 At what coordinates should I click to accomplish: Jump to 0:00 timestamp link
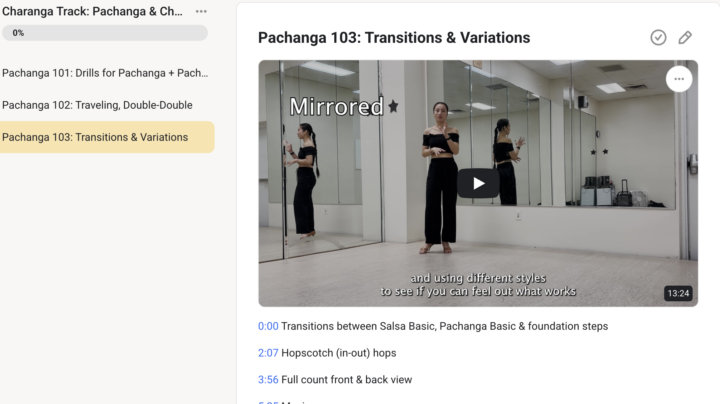[x=268, y=326]
